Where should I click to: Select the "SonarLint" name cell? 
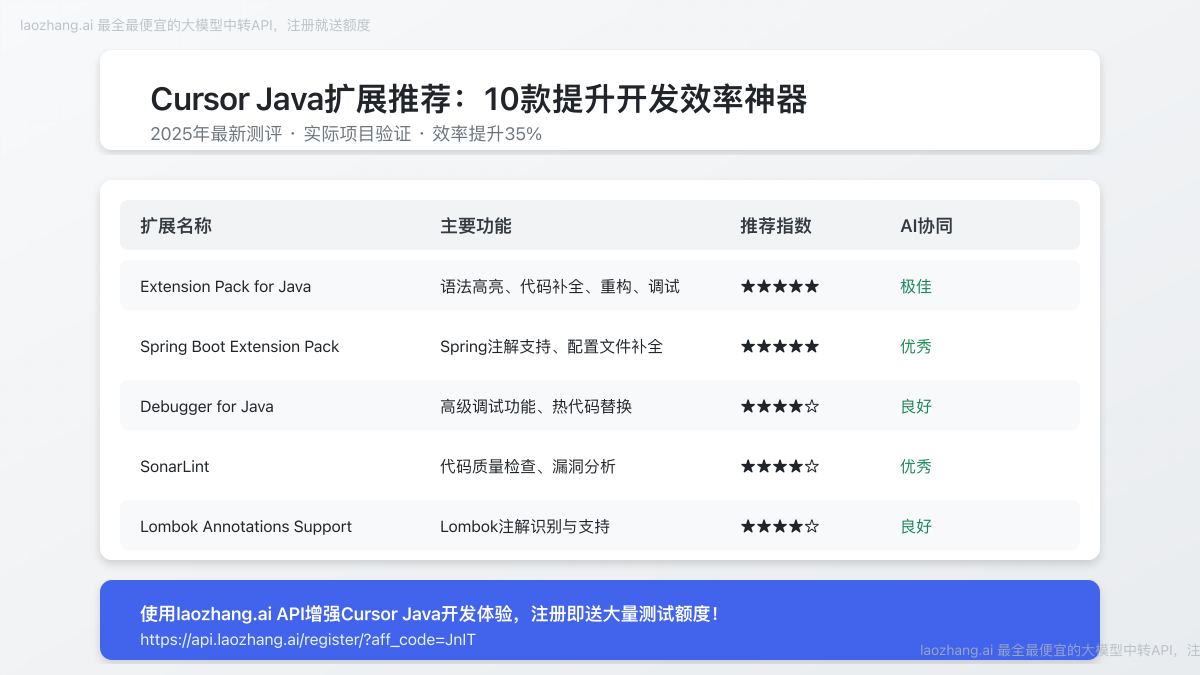[175, 466]
